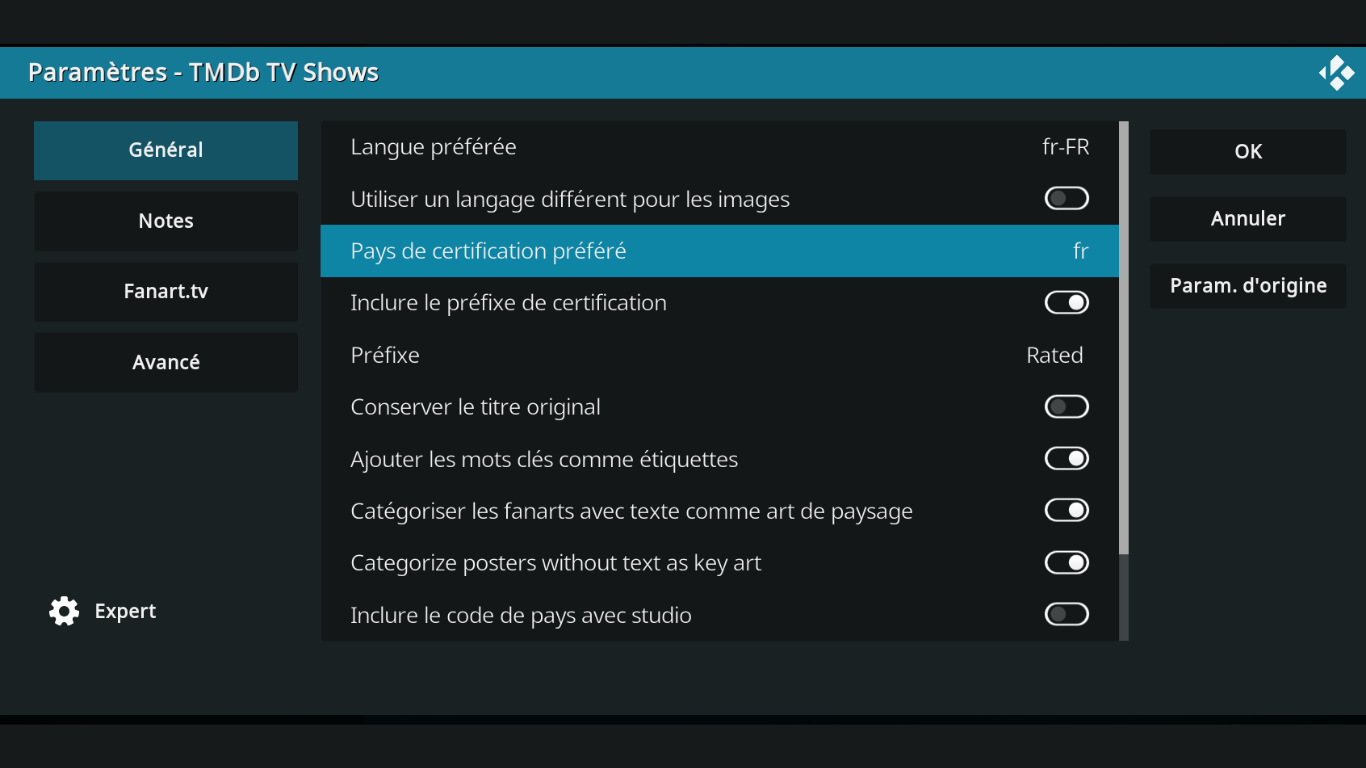Click the Kodi logo icon

click(x=1336, y=73)
